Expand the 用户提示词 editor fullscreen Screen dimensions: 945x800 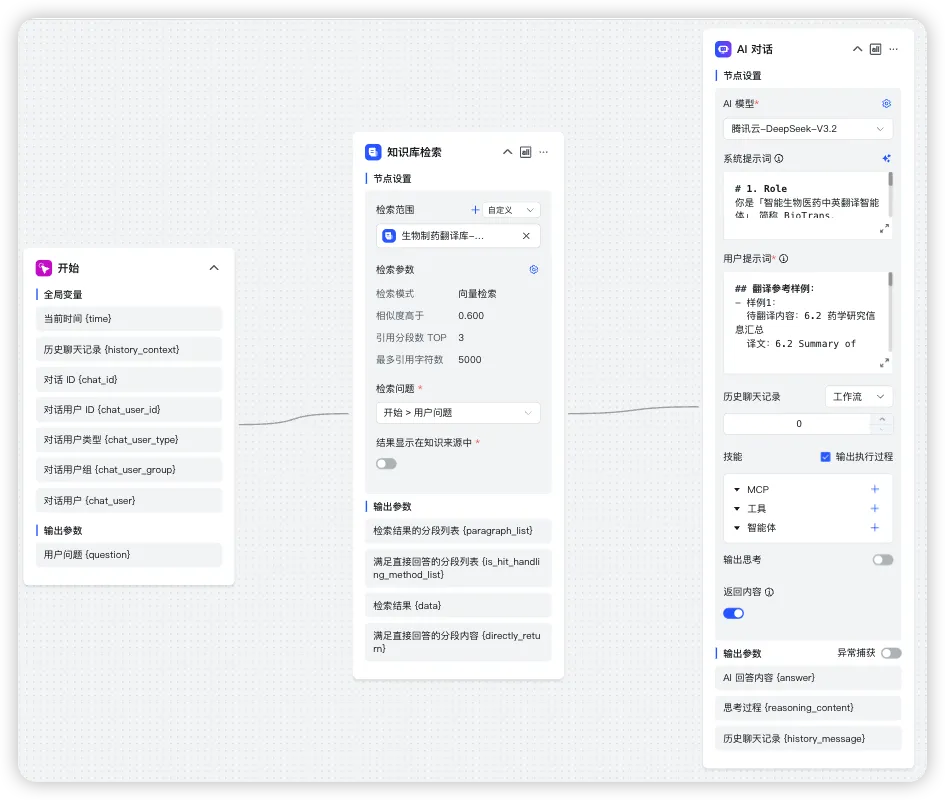point(884,363)
